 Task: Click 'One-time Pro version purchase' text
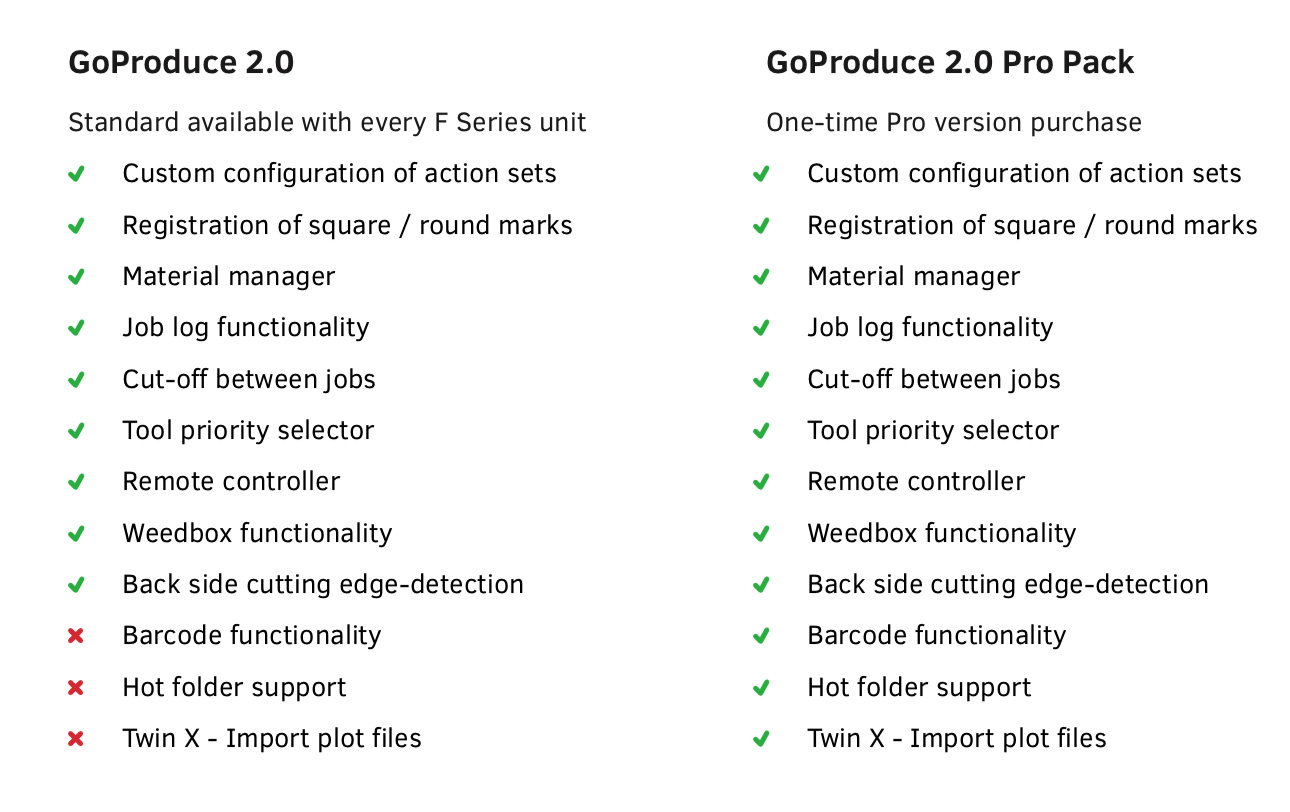point(954,123)
